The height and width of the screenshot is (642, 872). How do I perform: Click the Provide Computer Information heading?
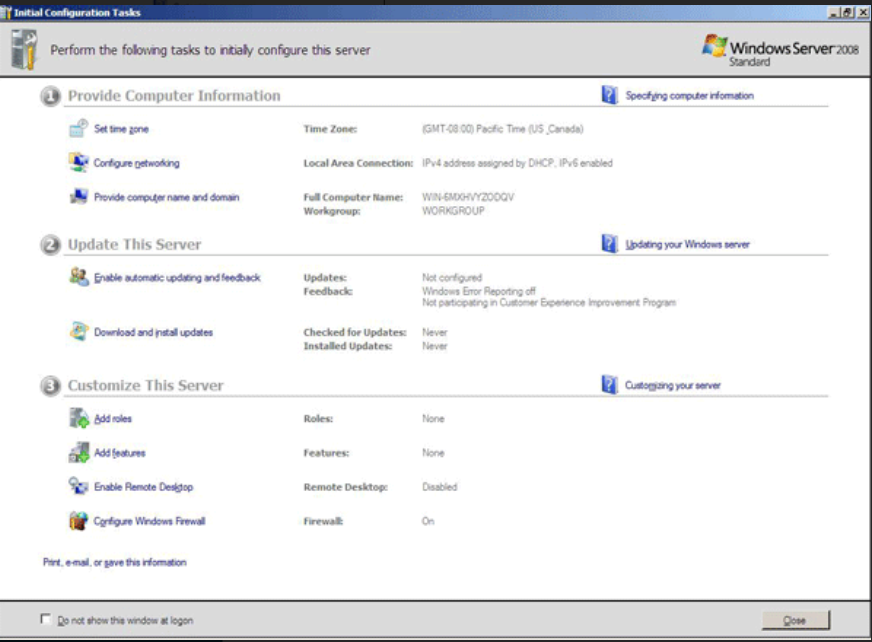click(174, 96)
